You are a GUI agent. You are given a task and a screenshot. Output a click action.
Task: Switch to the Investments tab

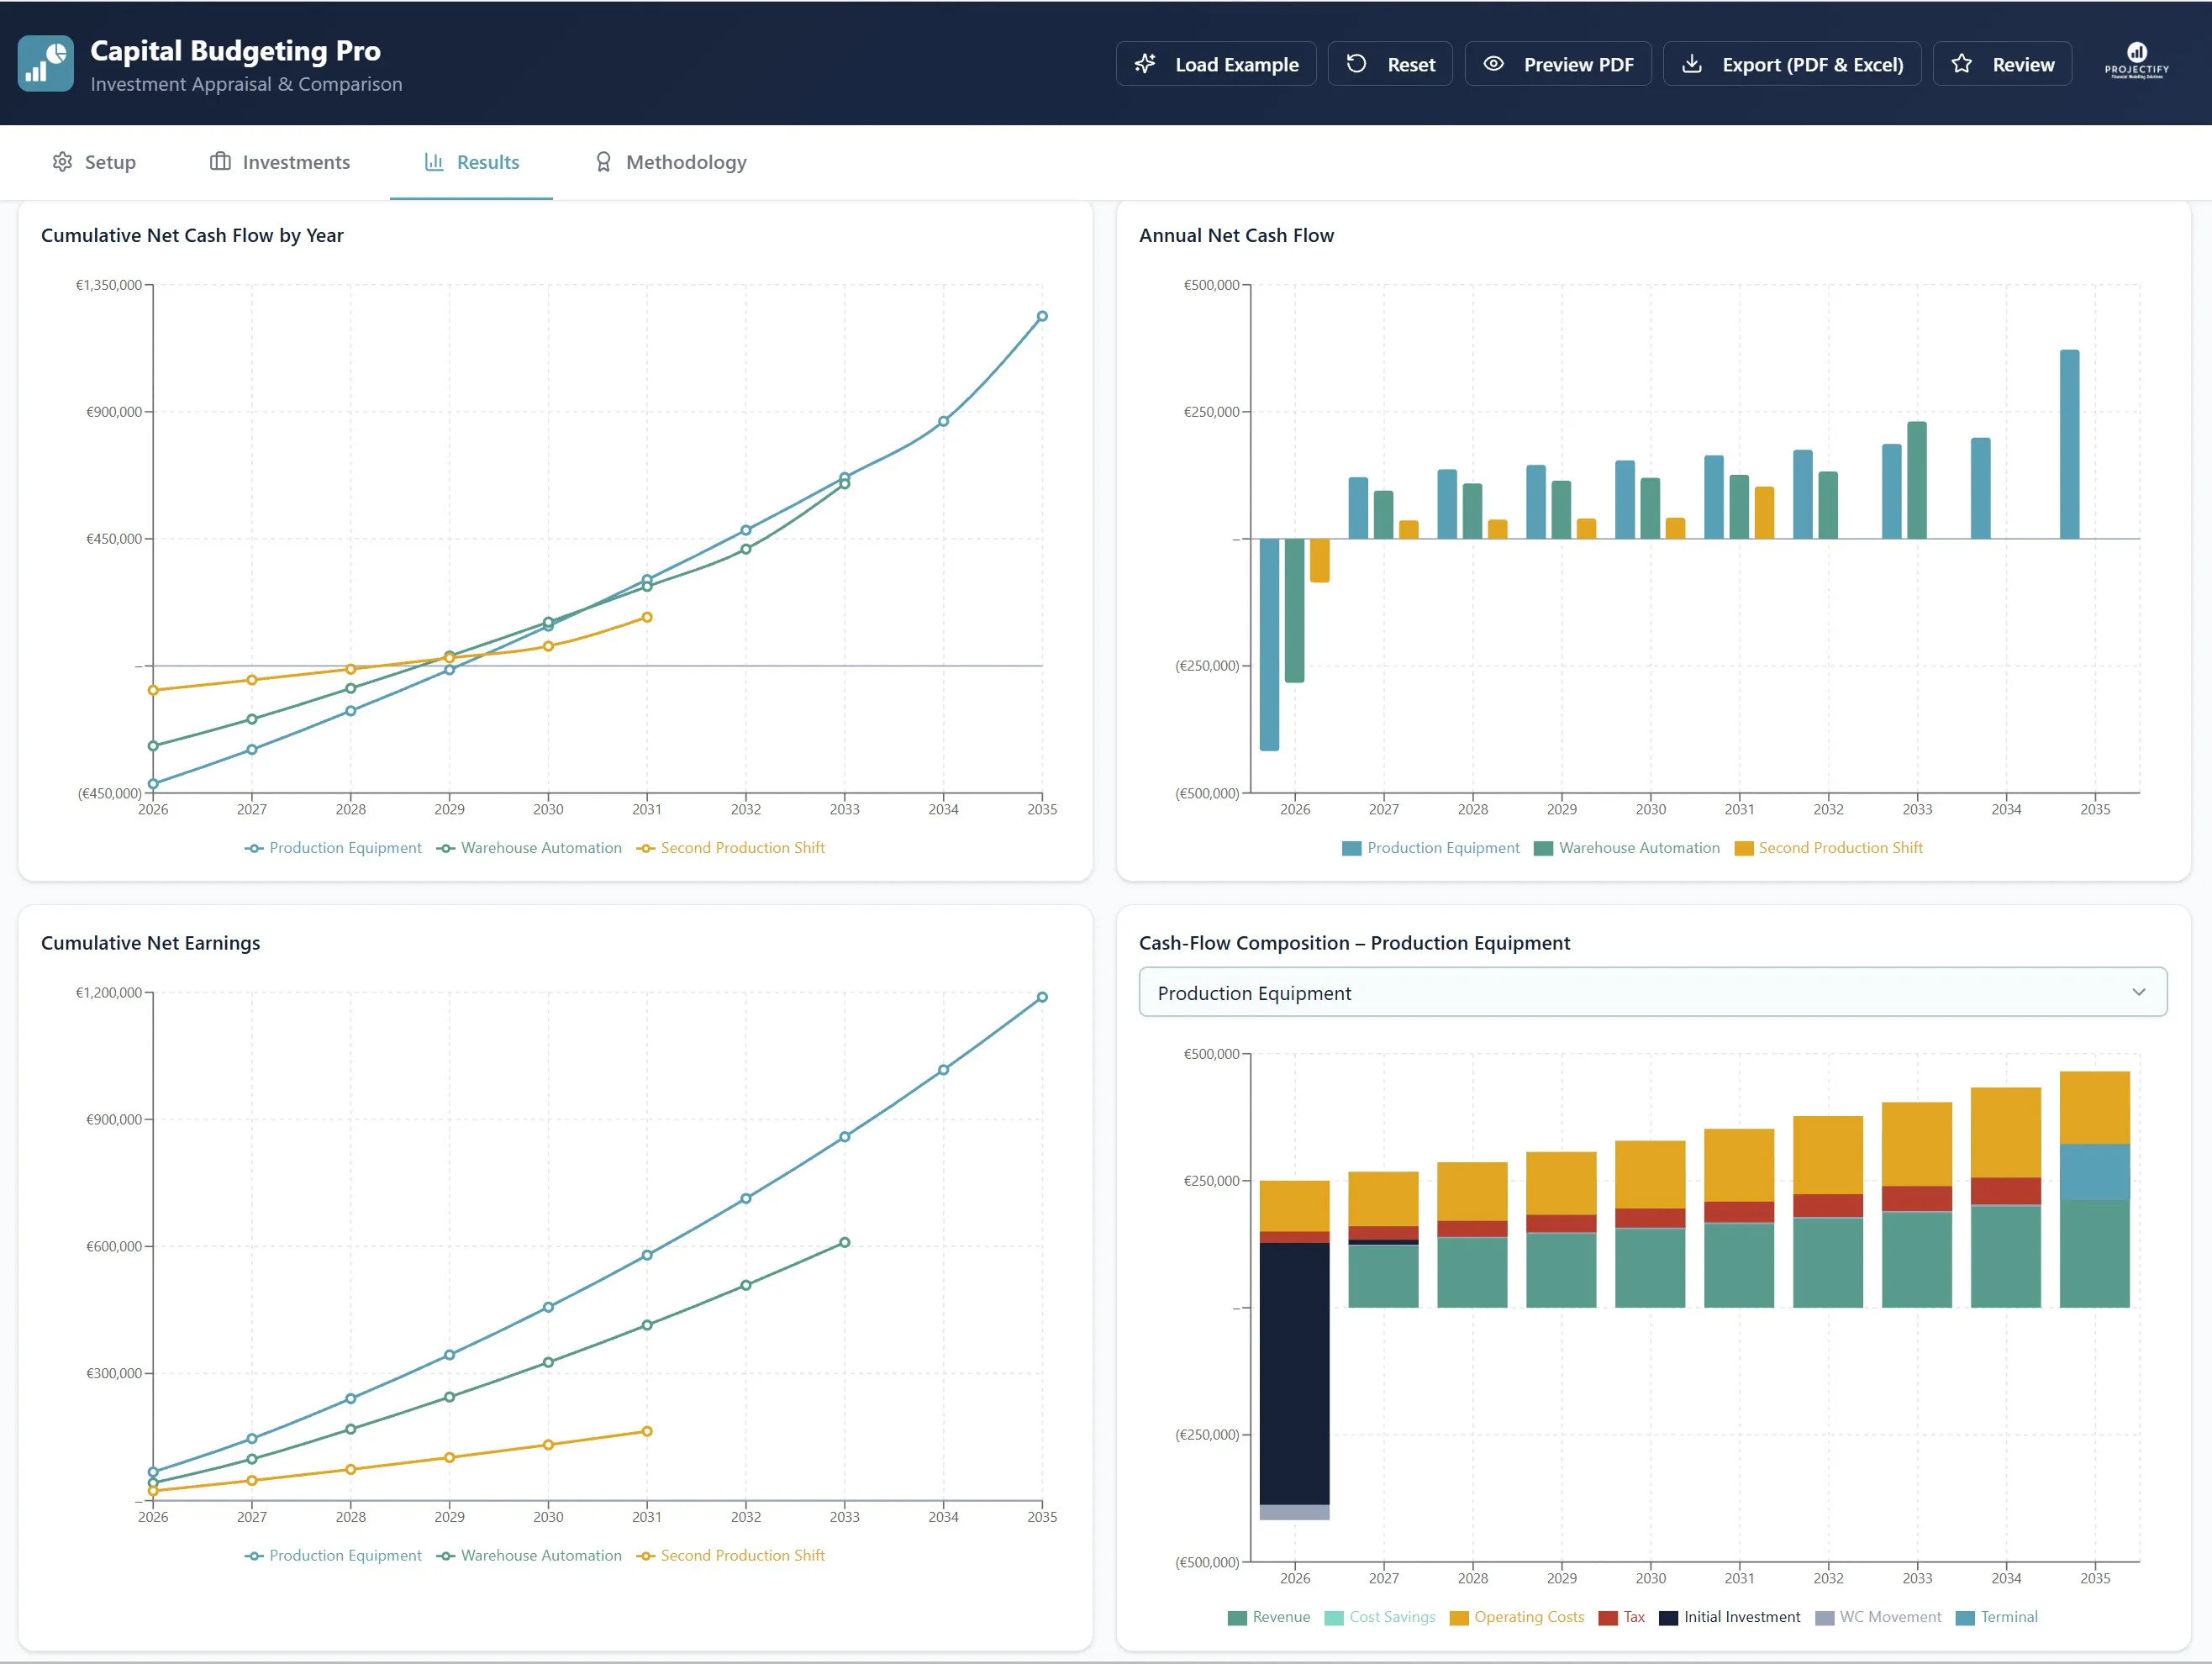click(x=280, y=162)
